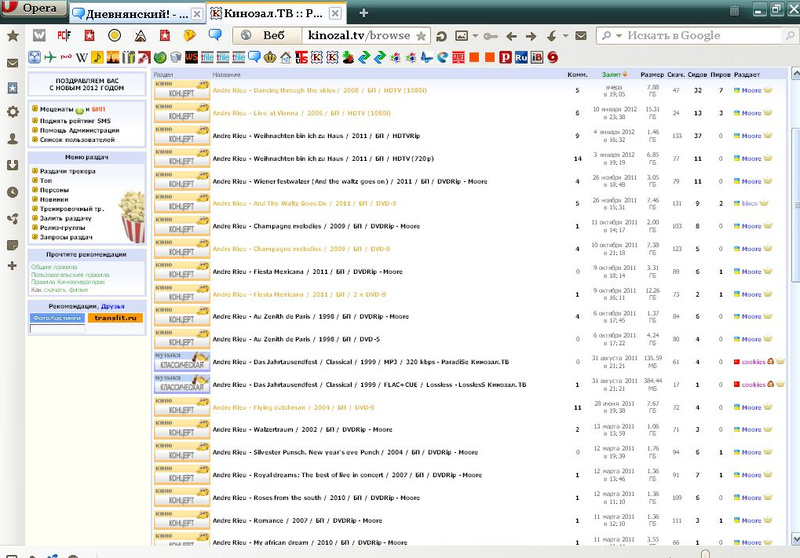Click the reload page icon
800x558 pixels.
[441, 35]
